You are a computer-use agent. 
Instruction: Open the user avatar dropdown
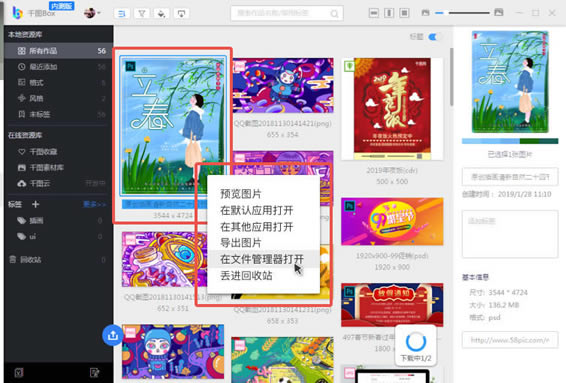(92, 13)
